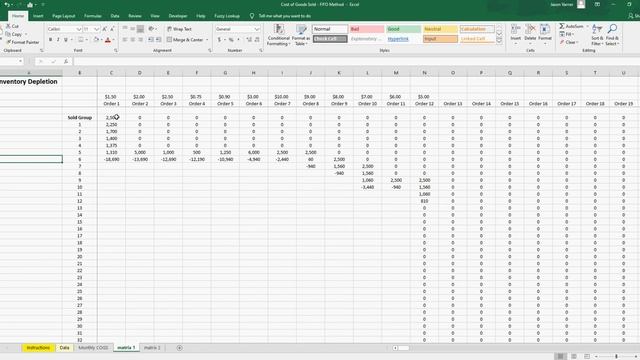640x360 pixels.
Task: Click the Find & Select magnifier
Action: tap(612, 29)
